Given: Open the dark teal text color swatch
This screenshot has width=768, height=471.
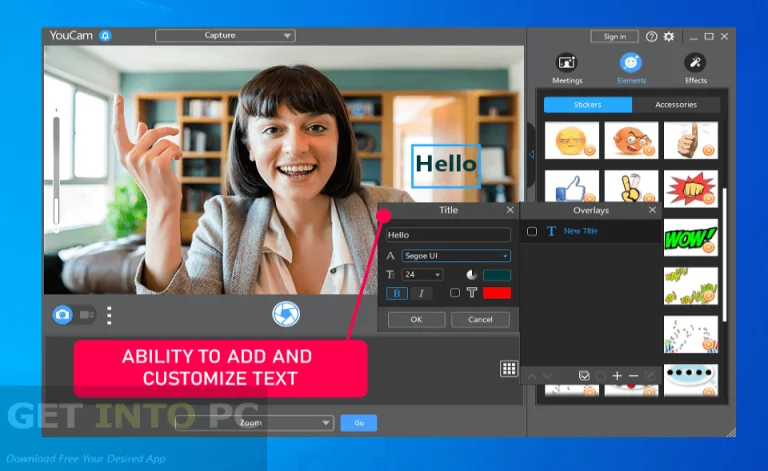Looking at the screenshot, I should pyautogui.click(x=497, y=275).
